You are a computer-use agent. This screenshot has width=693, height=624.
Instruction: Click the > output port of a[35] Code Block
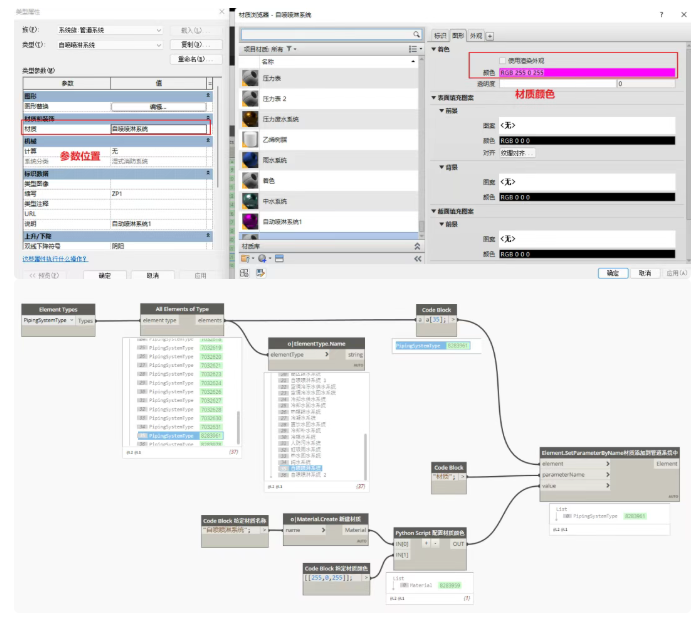click(453, 320)
